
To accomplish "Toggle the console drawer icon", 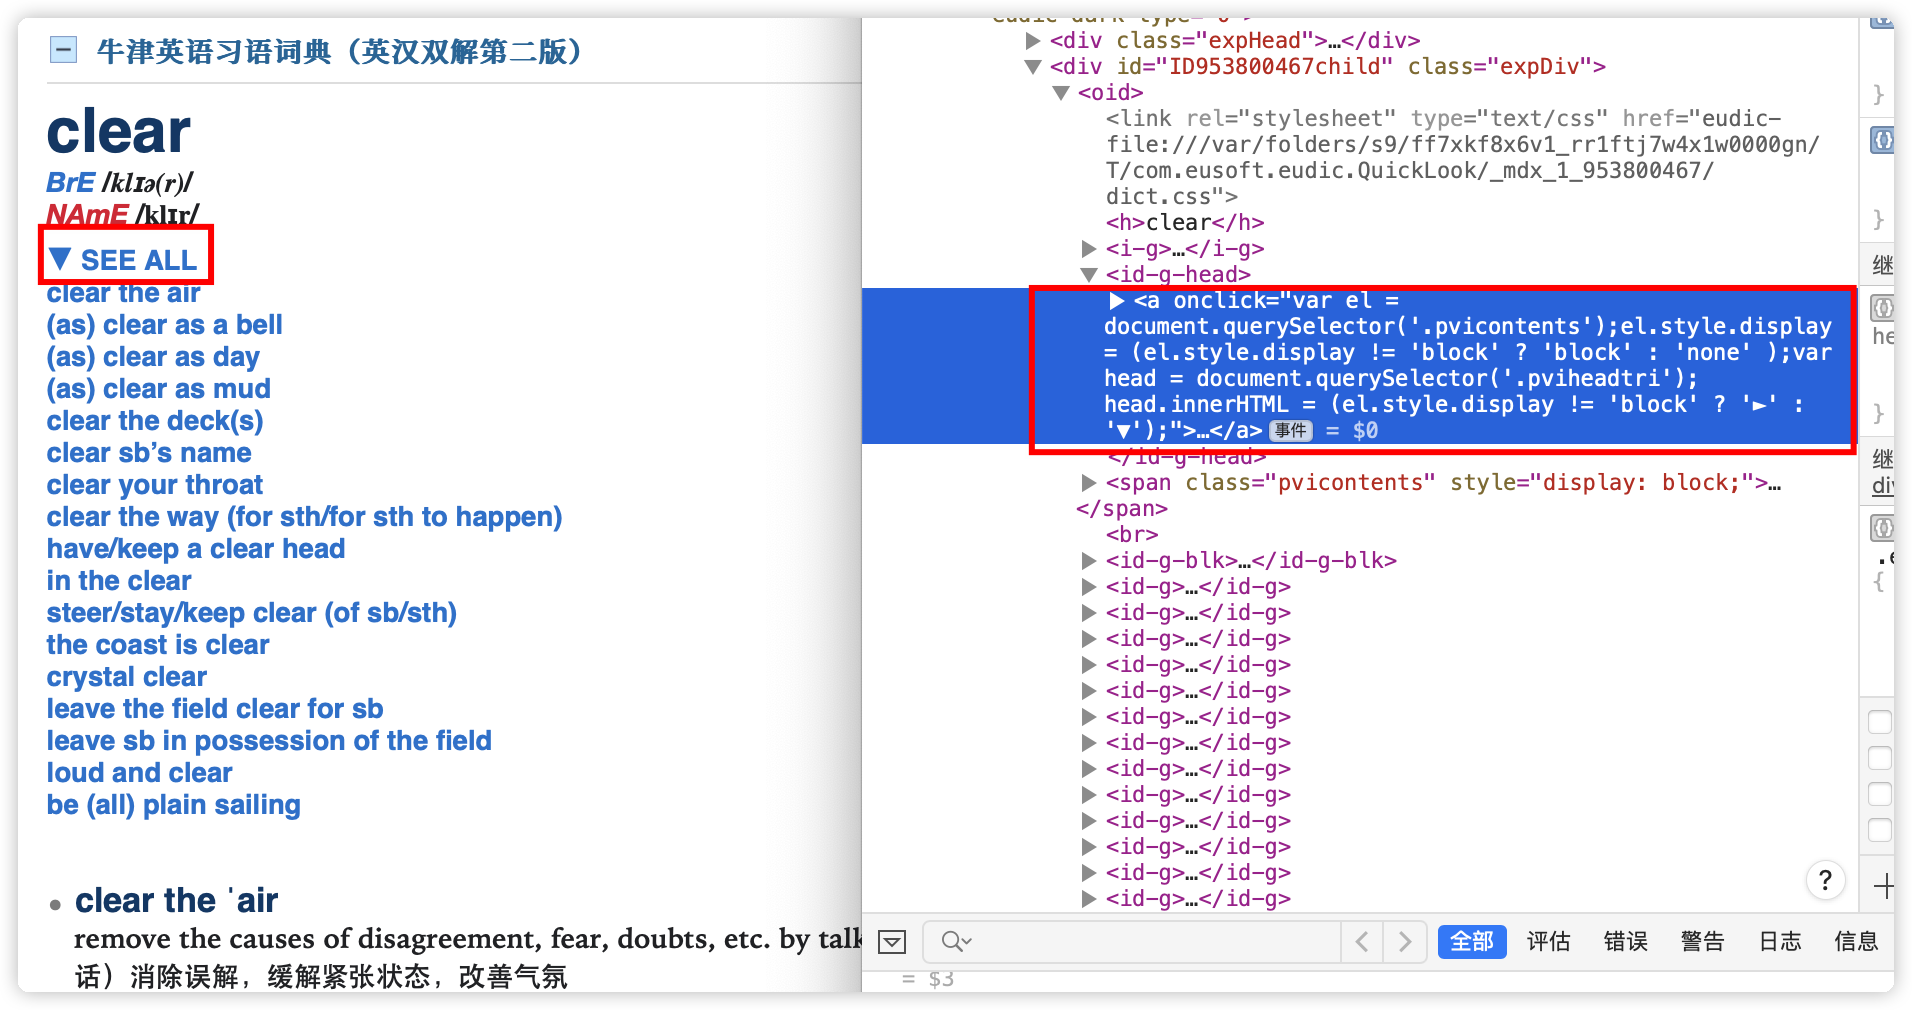I will point(891,942).
